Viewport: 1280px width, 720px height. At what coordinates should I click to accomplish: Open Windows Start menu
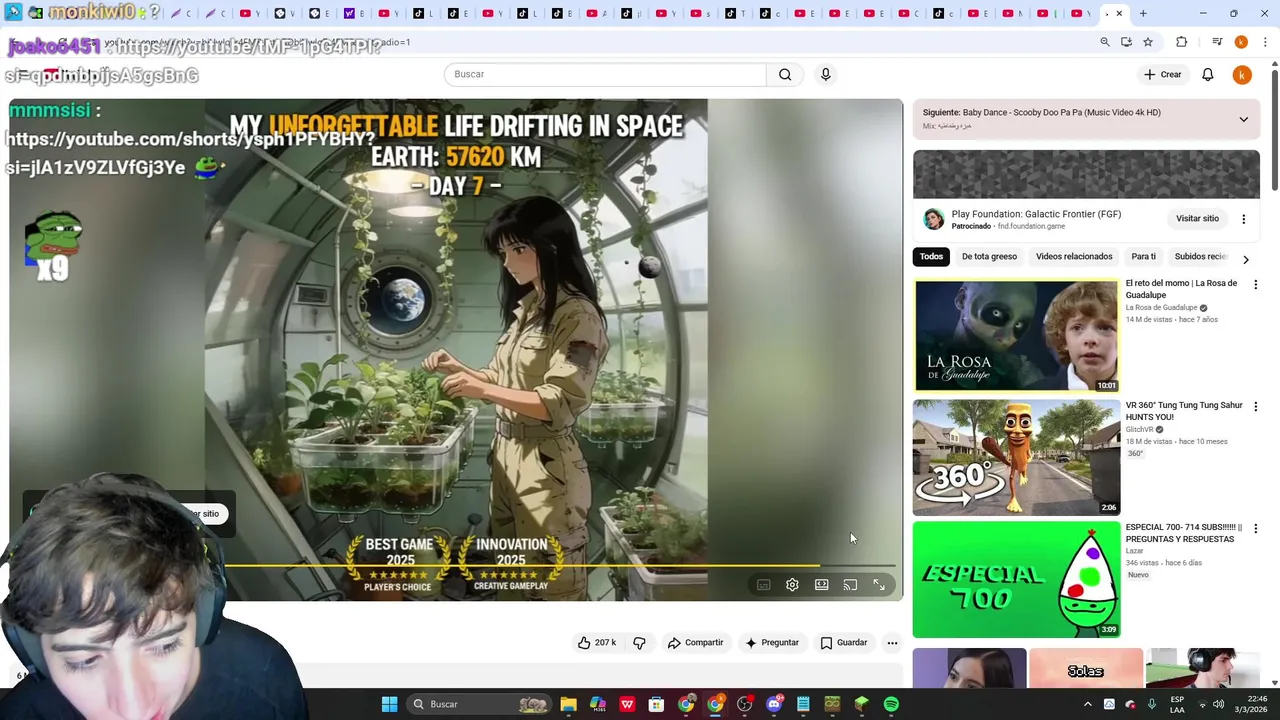tap(389, 705)
